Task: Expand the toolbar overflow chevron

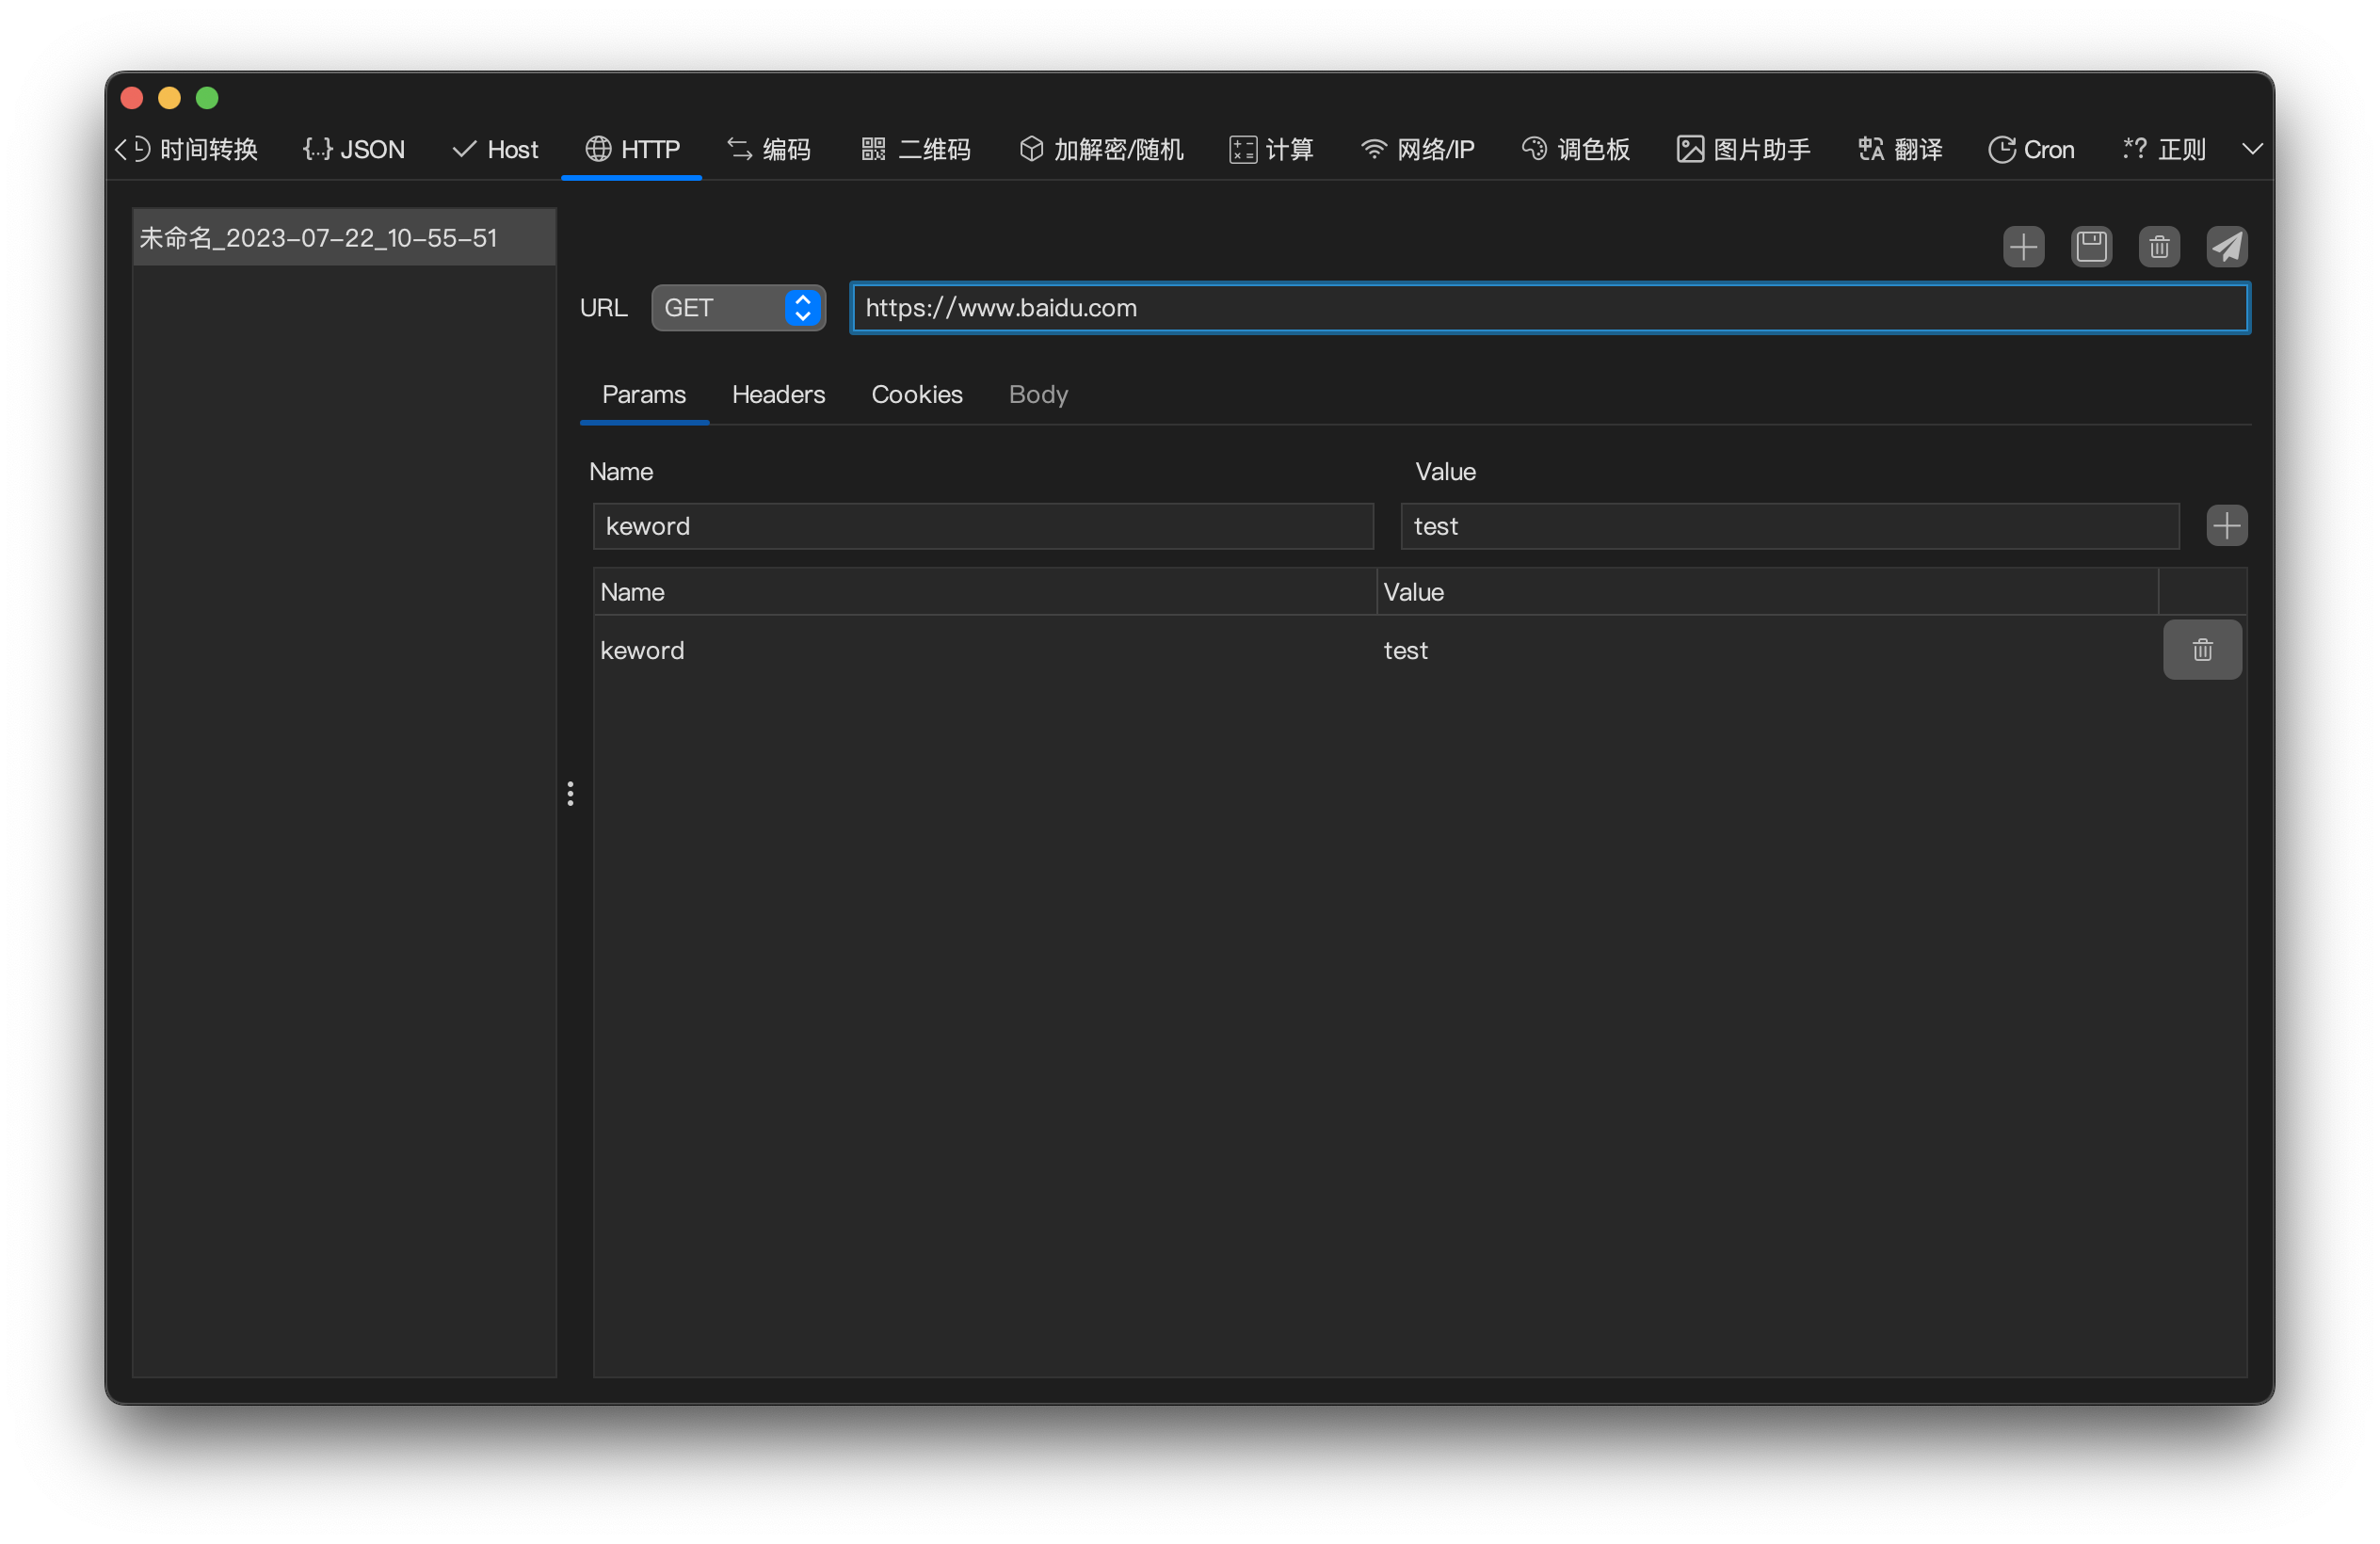Action: click(2252, 149)
